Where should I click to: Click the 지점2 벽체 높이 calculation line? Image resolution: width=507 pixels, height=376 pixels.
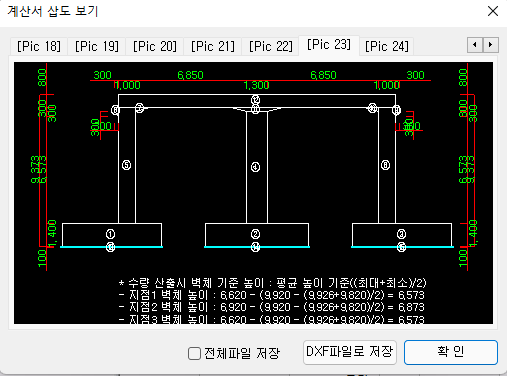272,307
